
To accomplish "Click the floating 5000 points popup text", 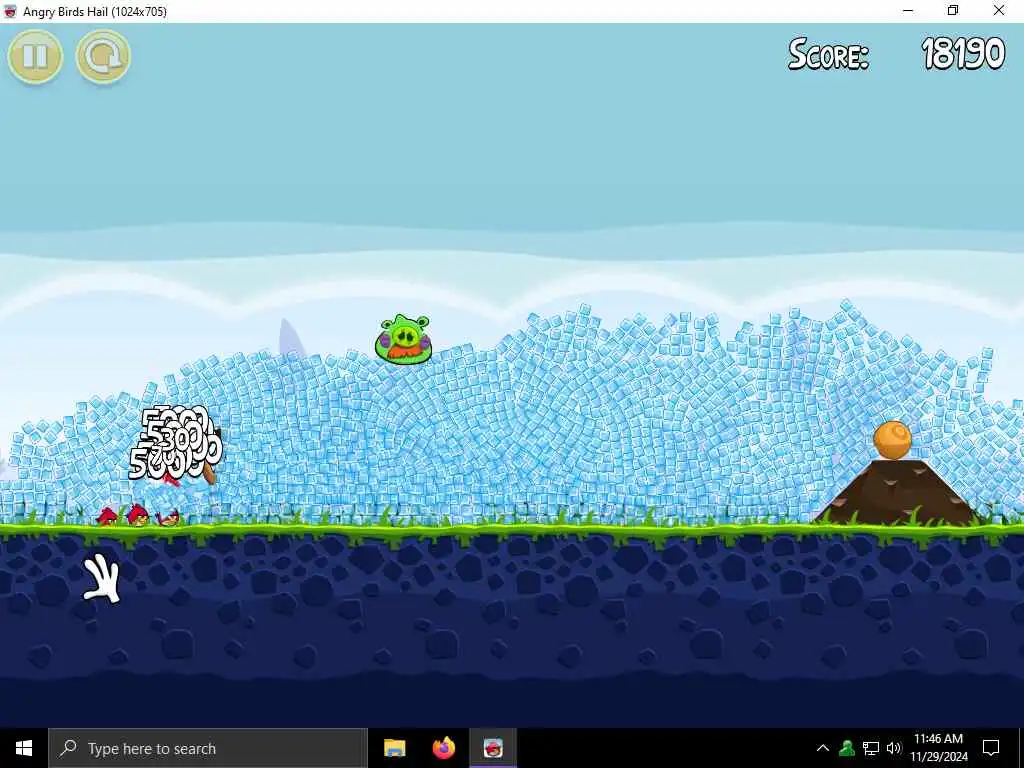I will coord(175,443).
